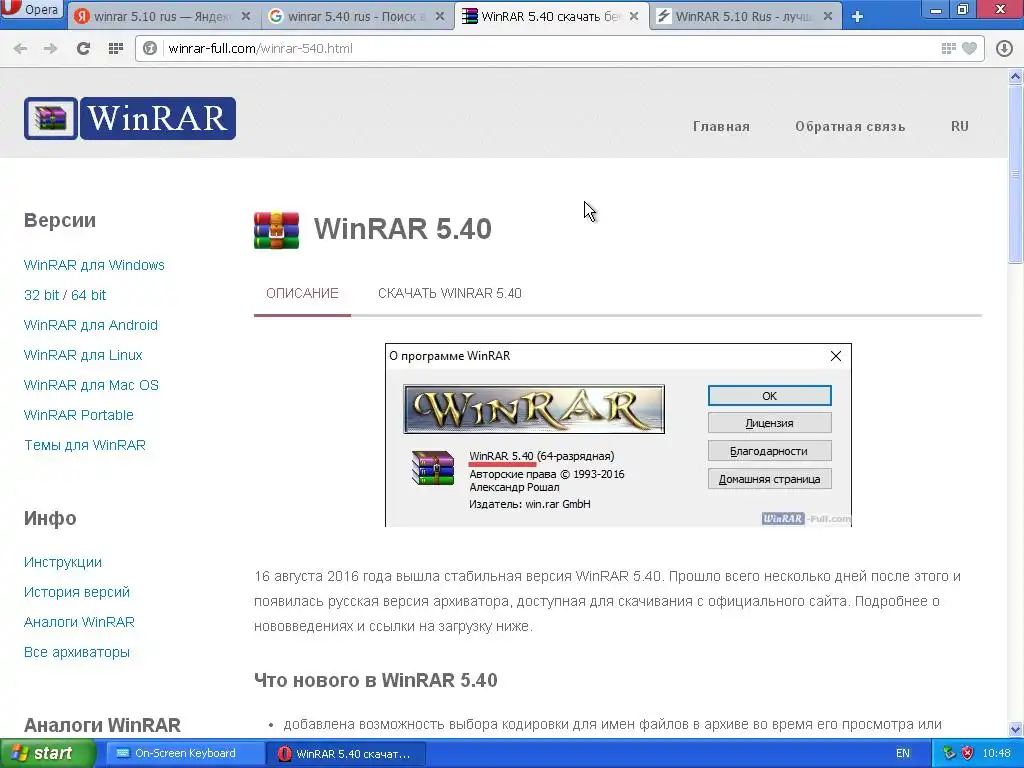Select the ОПИСАНИЕ tab

[x=302, y=293]
